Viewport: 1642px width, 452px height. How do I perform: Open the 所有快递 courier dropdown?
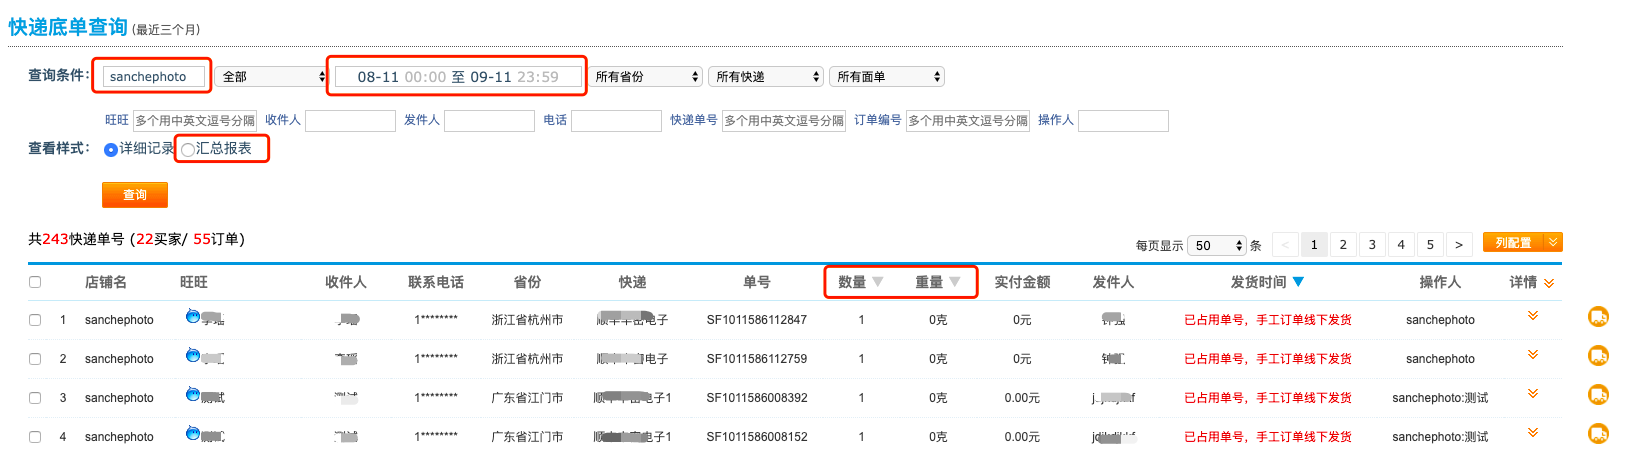pyautogui.click(x=767, y=77)
